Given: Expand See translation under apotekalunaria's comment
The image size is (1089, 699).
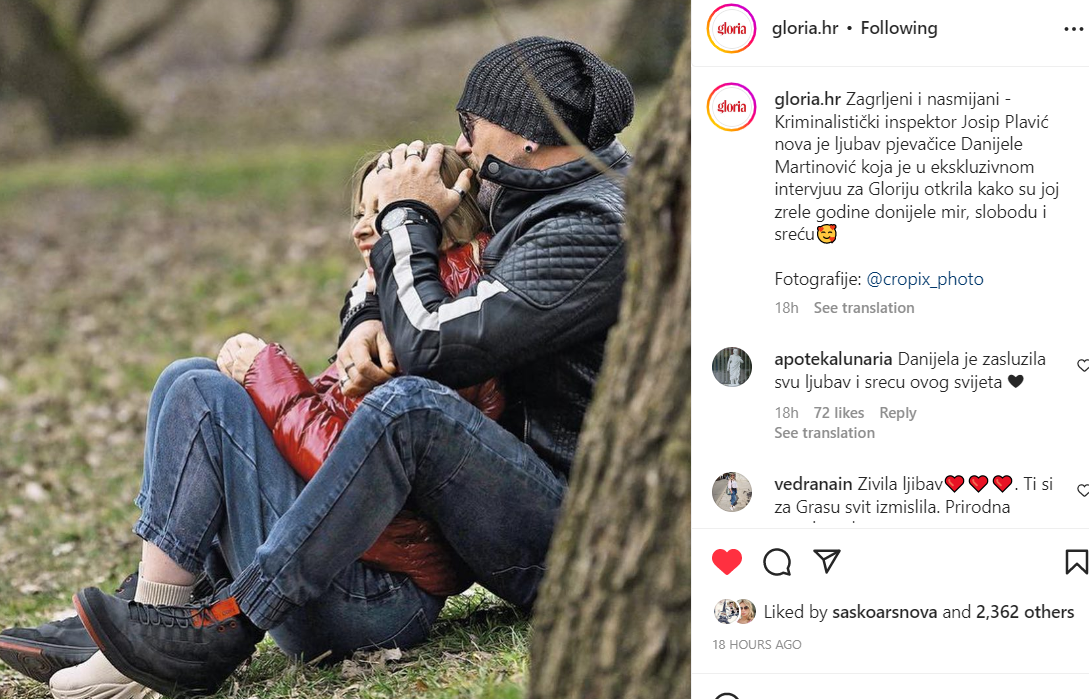Looking at the screenshot, I should click(x=824, y=433).
